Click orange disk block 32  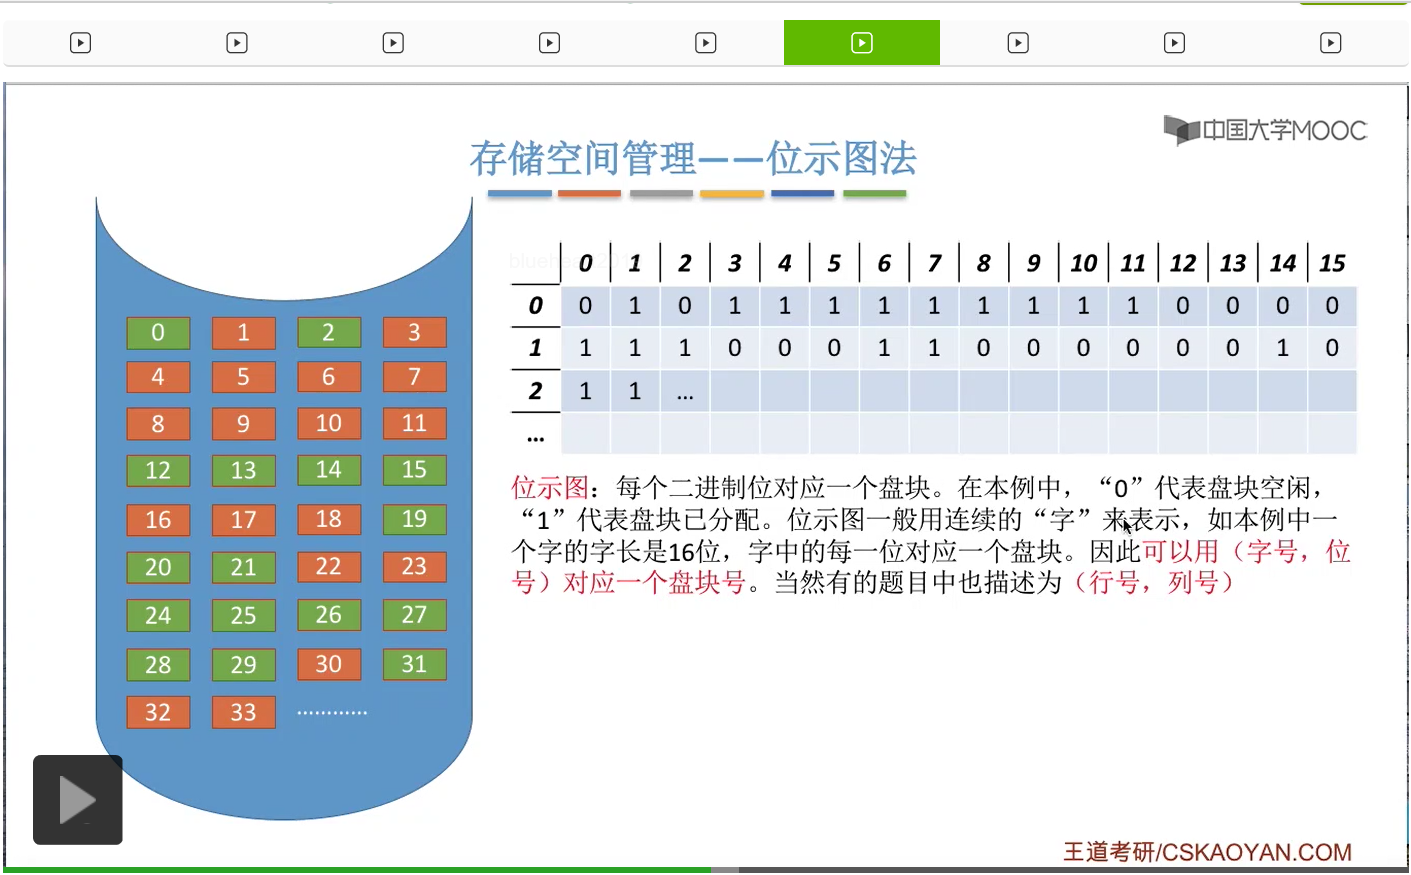(x=158, y=712)
